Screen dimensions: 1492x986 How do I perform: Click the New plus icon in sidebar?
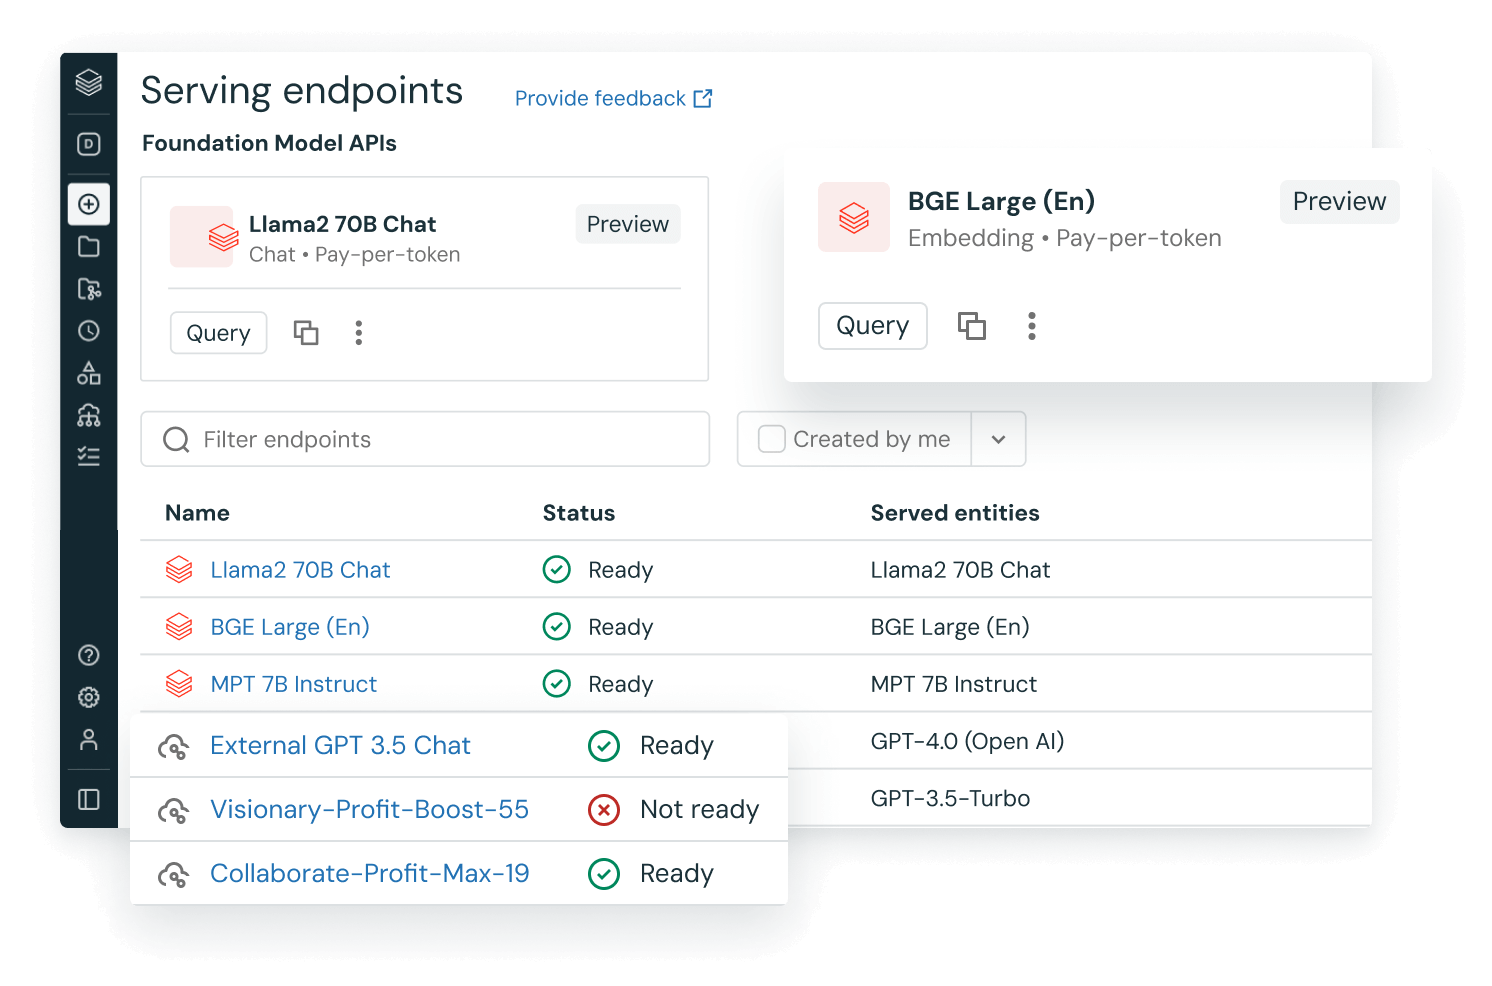89,204
